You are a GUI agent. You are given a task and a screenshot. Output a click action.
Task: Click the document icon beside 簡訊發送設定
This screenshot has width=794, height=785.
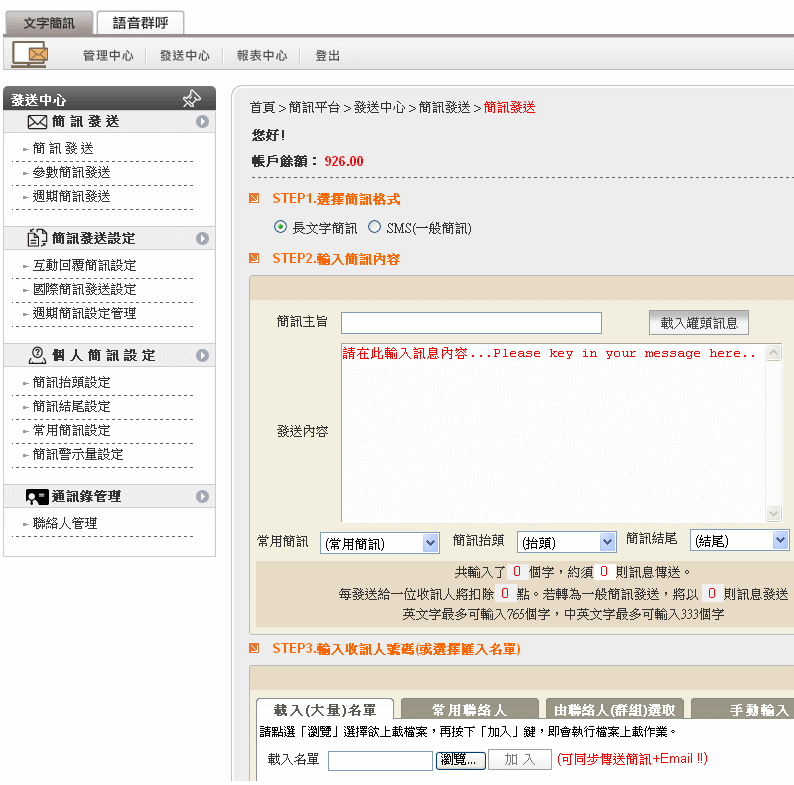click(37, 238)
